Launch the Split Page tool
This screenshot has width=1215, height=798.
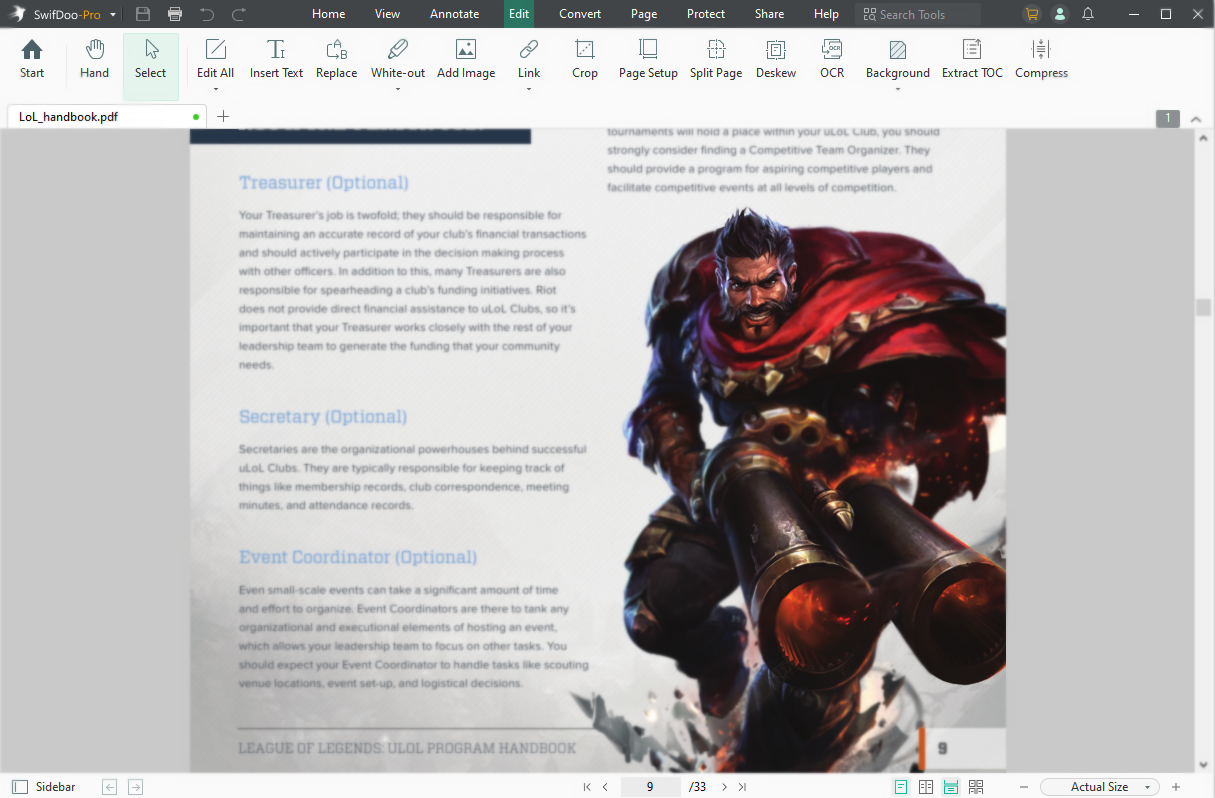click(716, 59)
